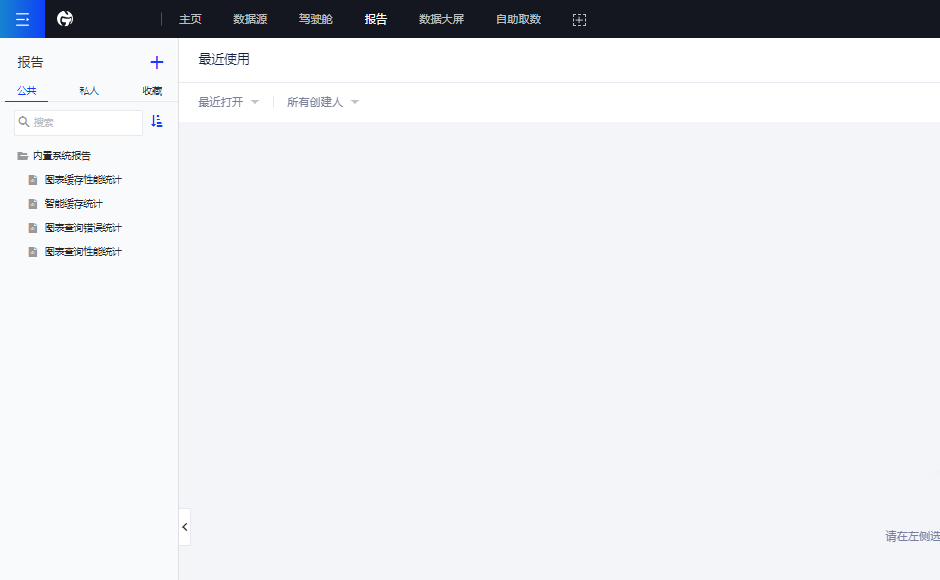Click the 最近使用 heading
The width and height of the screenshot is (940, 580).
[224, 59]
